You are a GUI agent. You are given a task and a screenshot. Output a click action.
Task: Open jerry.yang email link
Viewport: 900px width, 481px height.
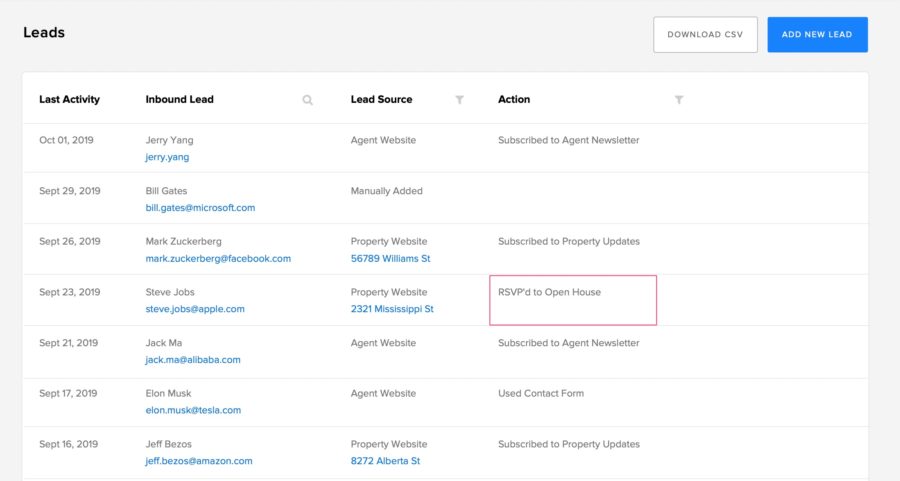[167, 157]
